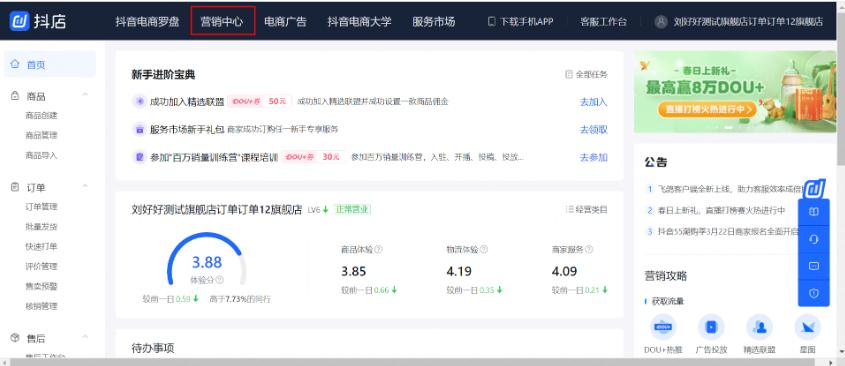This screenshot has width=845, height=366.
Task: Click the 正常营业 status tag
Action: pyautogui.click(x=352, y=209)
